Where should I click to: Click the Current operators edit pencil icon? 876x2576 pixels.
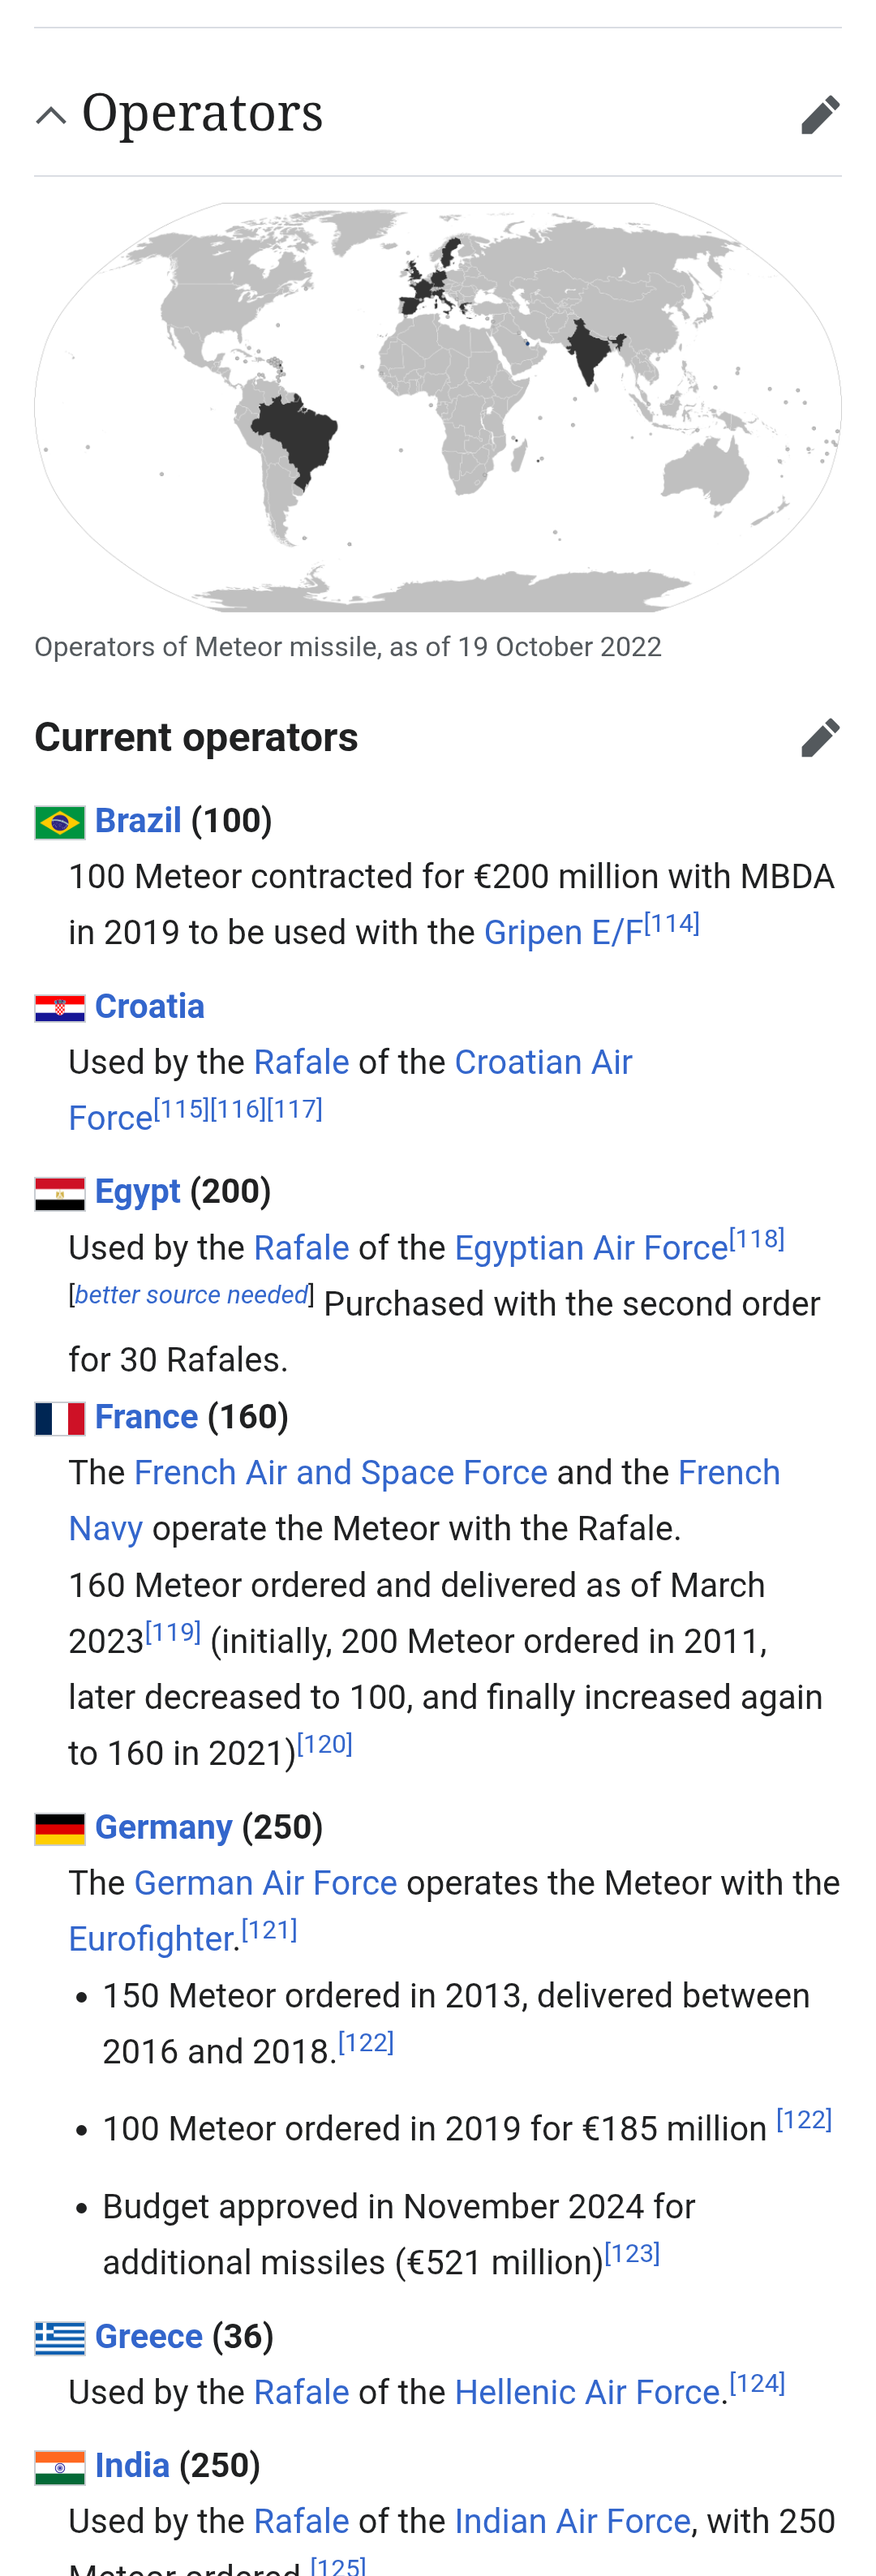pos(820,738)
